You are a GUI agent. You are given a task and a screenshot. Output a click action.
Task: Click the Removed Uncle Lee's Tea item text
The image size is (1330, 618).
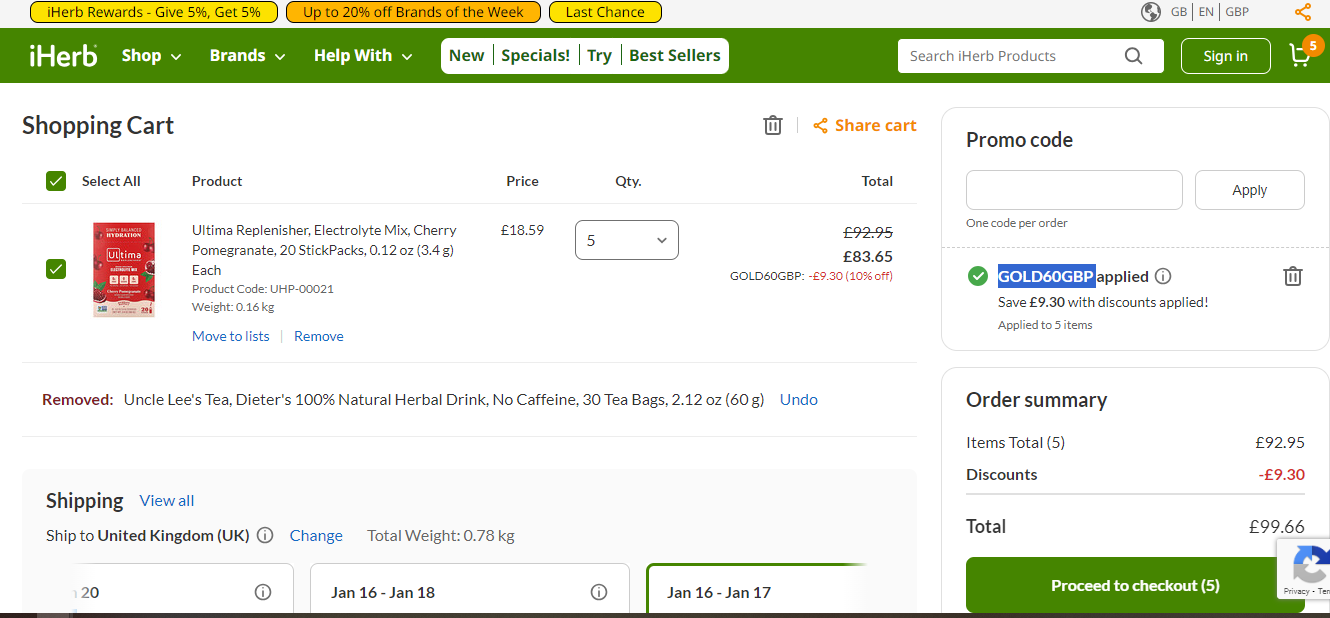click(444, 399)
